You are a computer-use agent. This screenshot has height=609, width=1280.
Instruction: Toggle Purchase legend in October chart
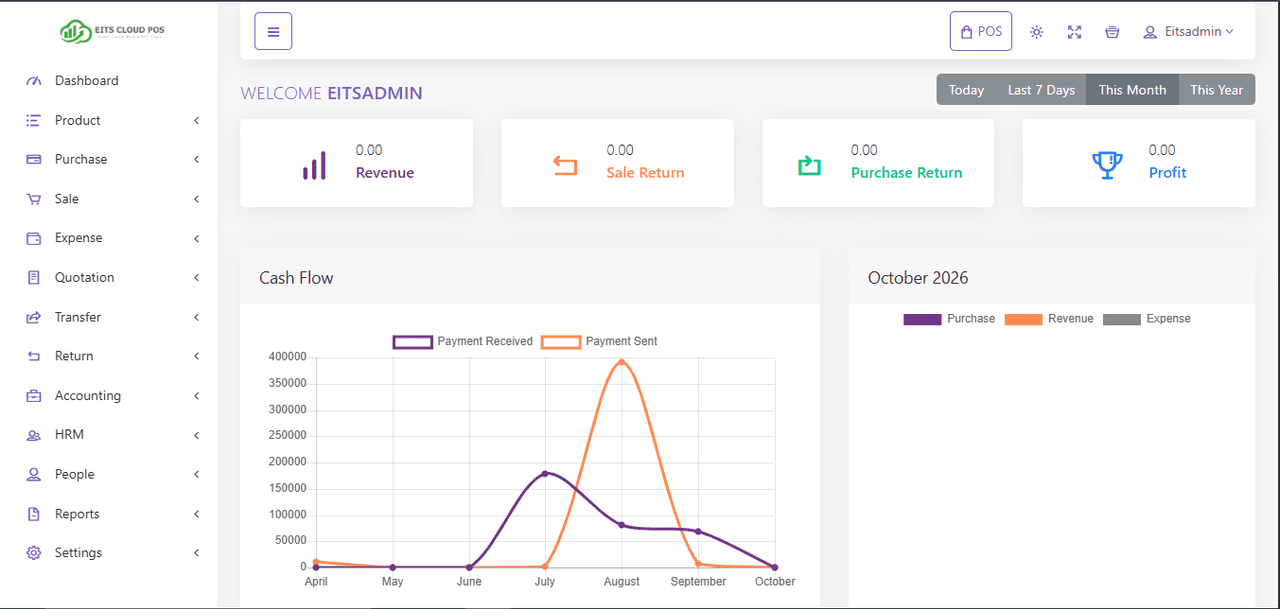click(x=949, y=319)
